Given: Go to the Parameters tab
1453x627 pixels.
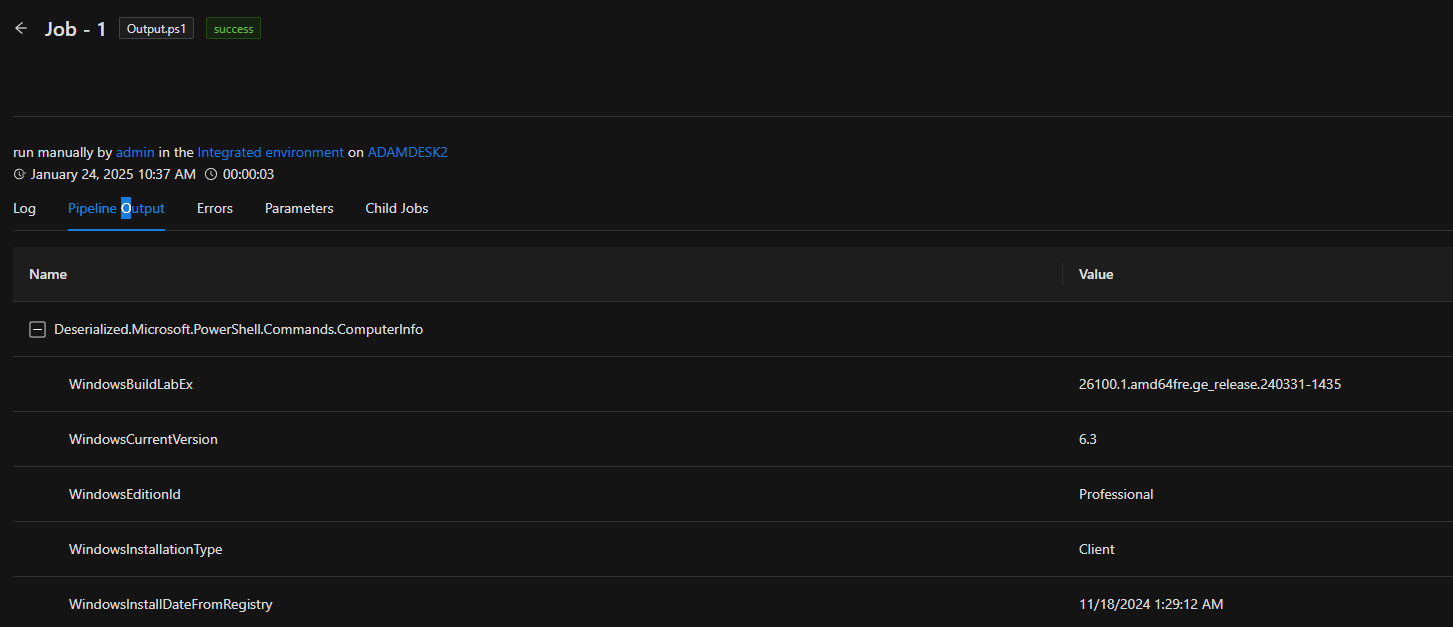Looking at the screenshot, I should [299, 208].
